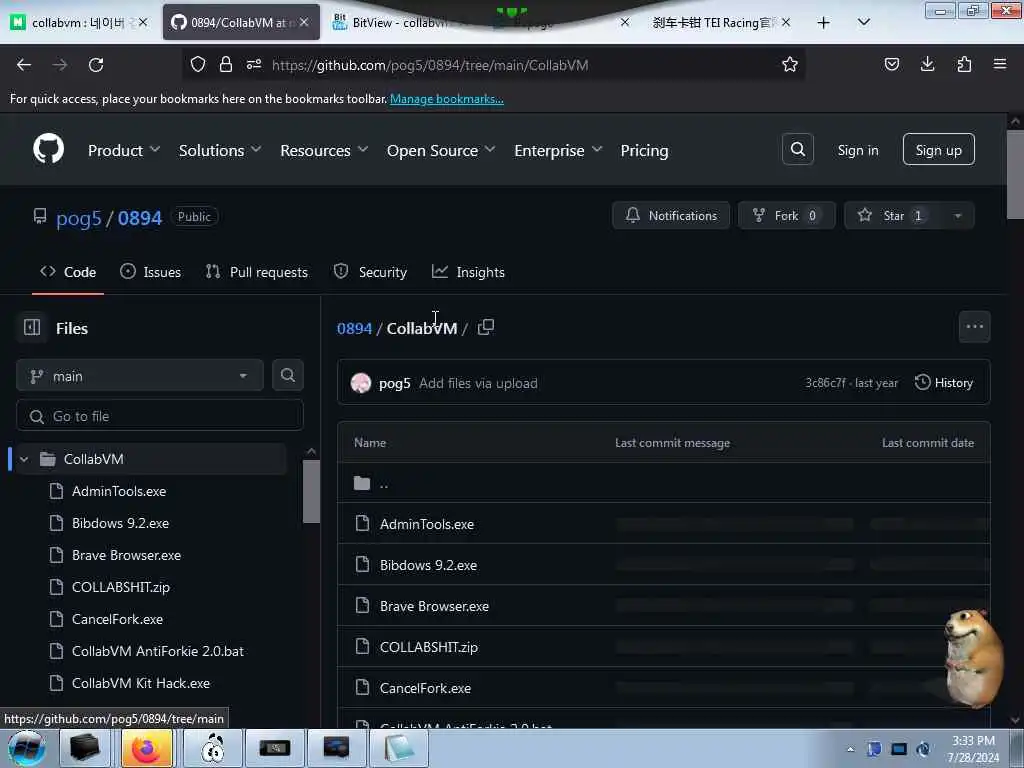Click the permissions icon in address bar
Image resolution: width=1024 pixels, height=768 pixels.
pos(254,64)
